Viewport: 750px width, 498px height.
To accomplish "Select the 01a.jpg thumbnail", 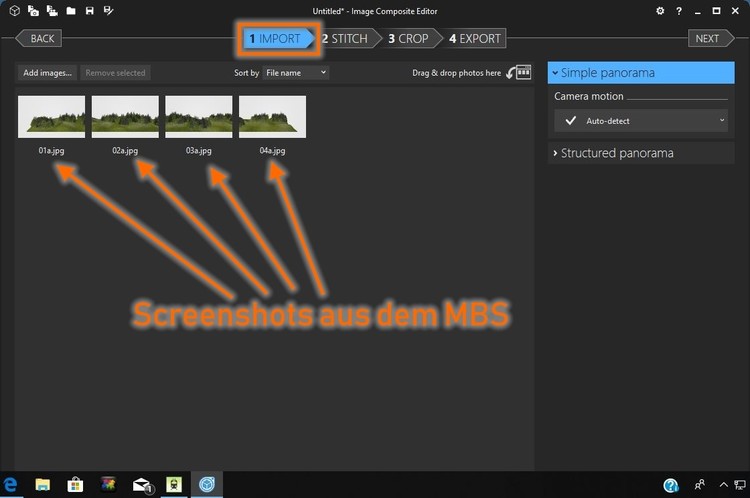I will click(x=52, y=117).
